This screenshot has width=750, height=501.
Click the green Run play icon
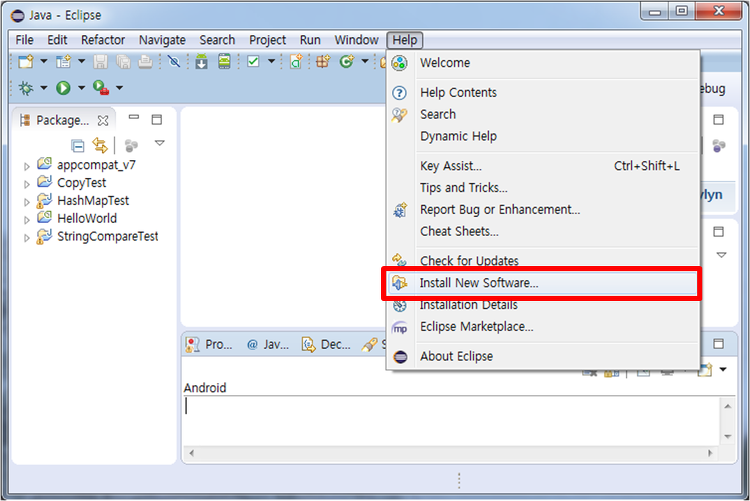click(x=63, y=88)
